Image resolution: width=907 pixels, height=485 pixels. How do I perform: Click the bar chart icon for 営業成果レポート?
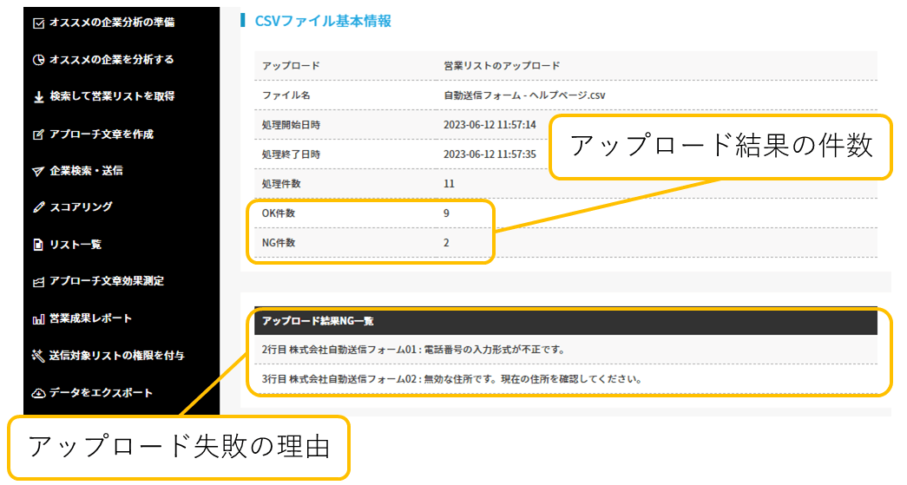tap(39, 319)
